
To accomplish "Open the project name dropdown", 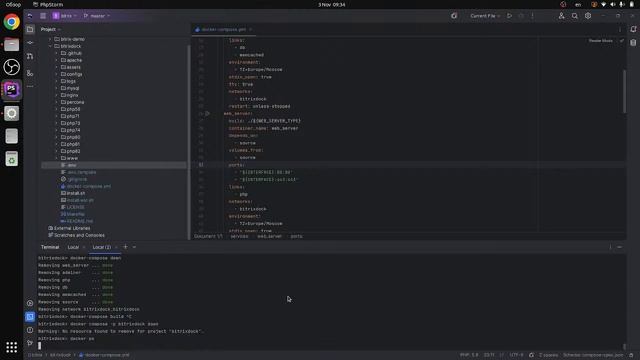I will [65, 16].
